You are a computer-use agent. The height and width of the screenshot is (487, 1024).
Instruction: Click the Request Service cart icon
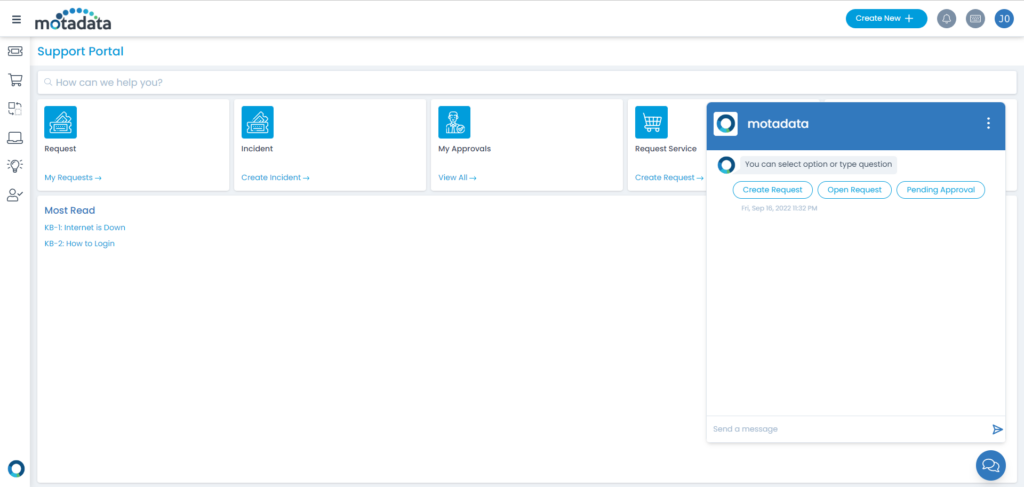[x=651, y=122]
